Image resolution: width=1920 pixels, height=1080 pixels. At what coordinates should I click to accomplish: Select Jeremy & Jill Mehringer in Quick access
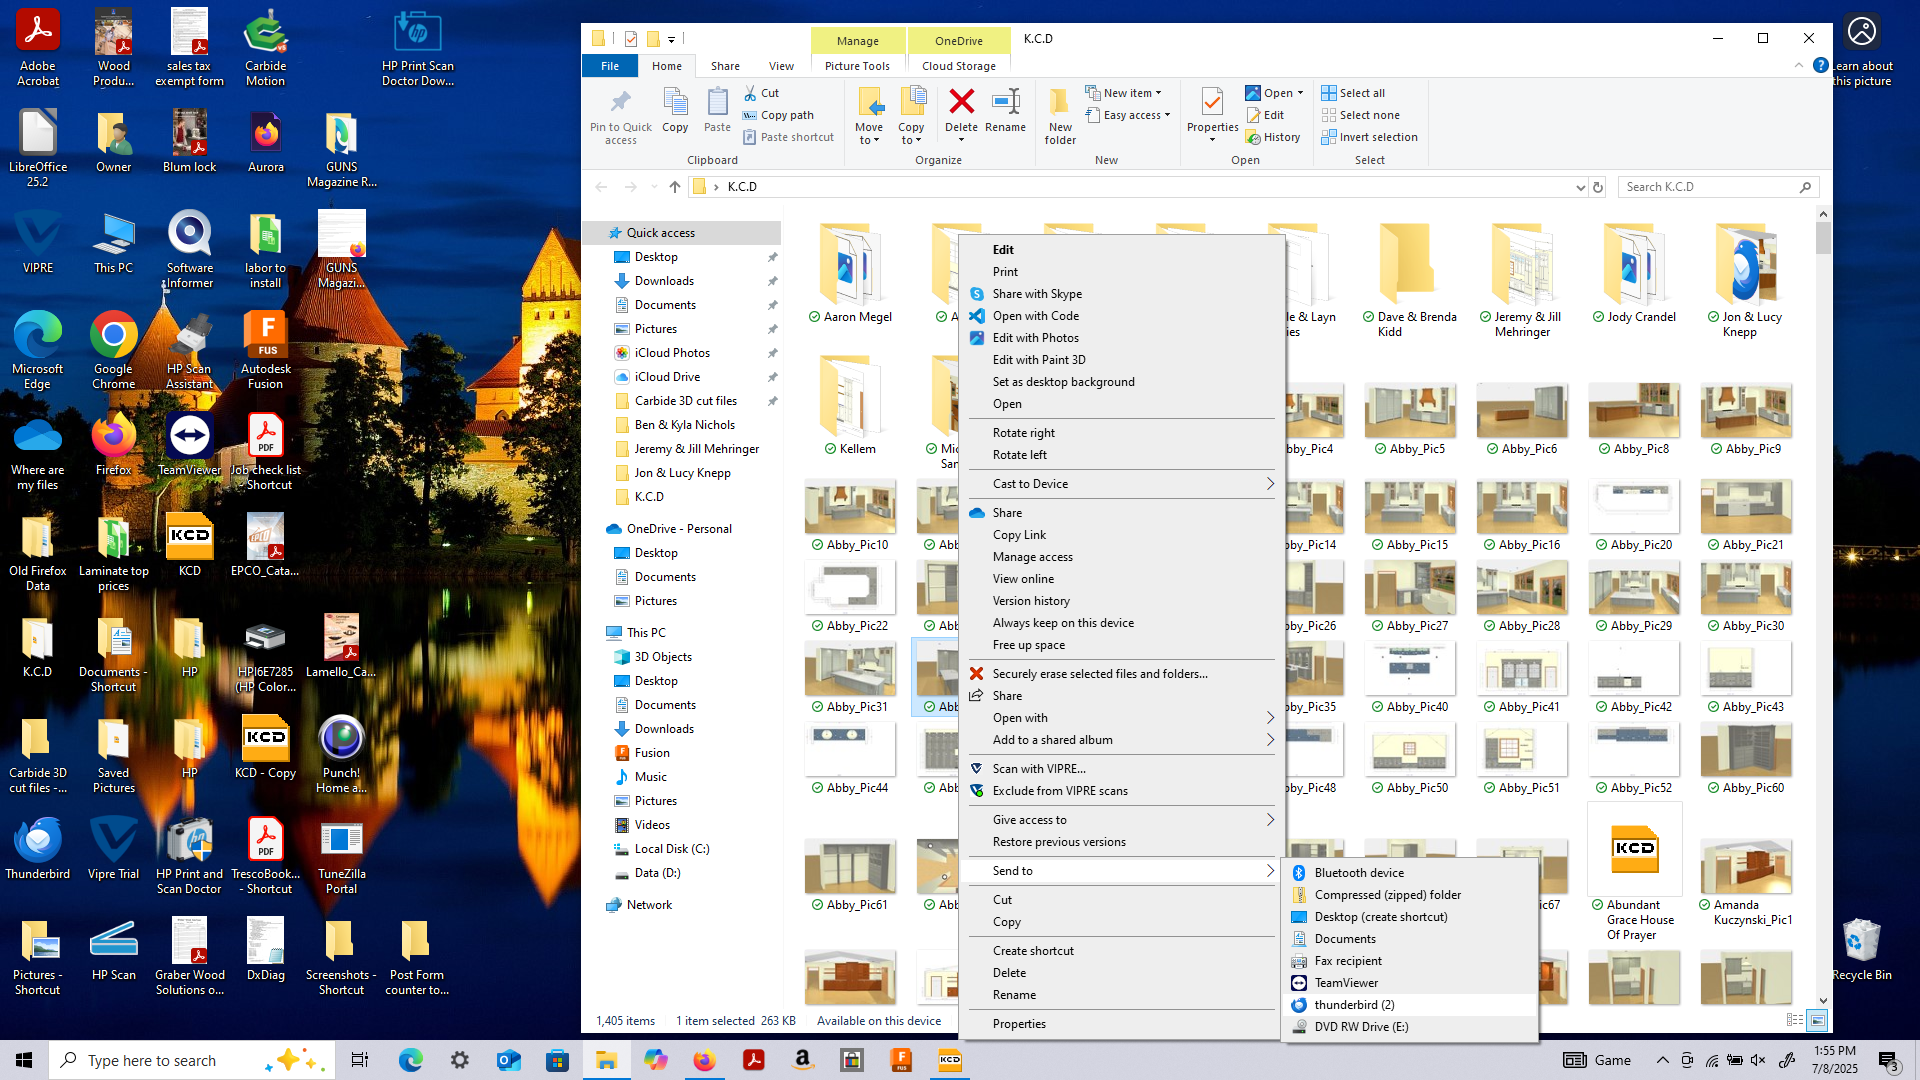point(696,449)
